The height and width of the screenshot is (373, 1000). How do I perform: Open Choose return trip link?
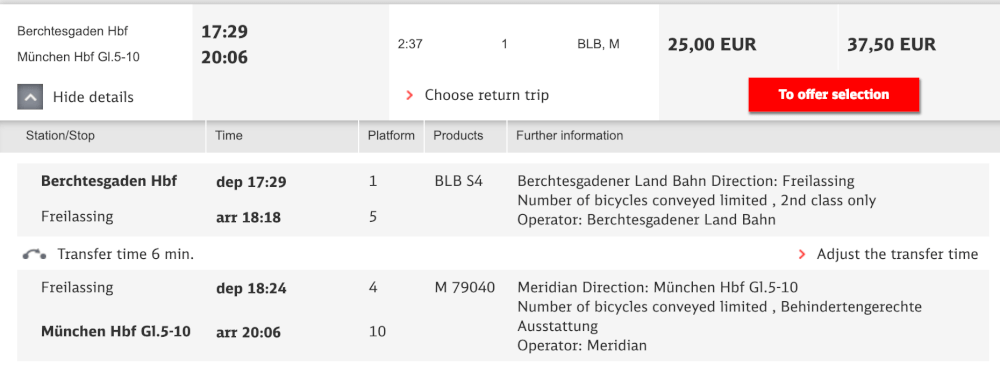[487, 96]
